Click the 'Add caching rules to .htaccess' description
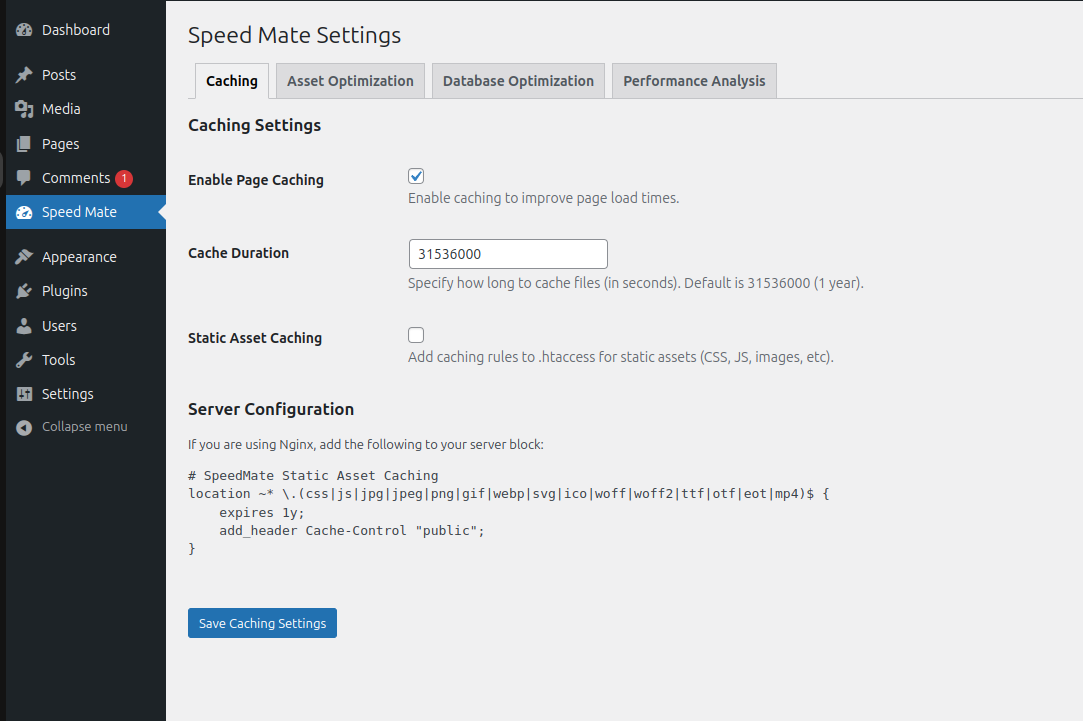Viewport: 1083px width, 721px height. click(x=621, y=357)
